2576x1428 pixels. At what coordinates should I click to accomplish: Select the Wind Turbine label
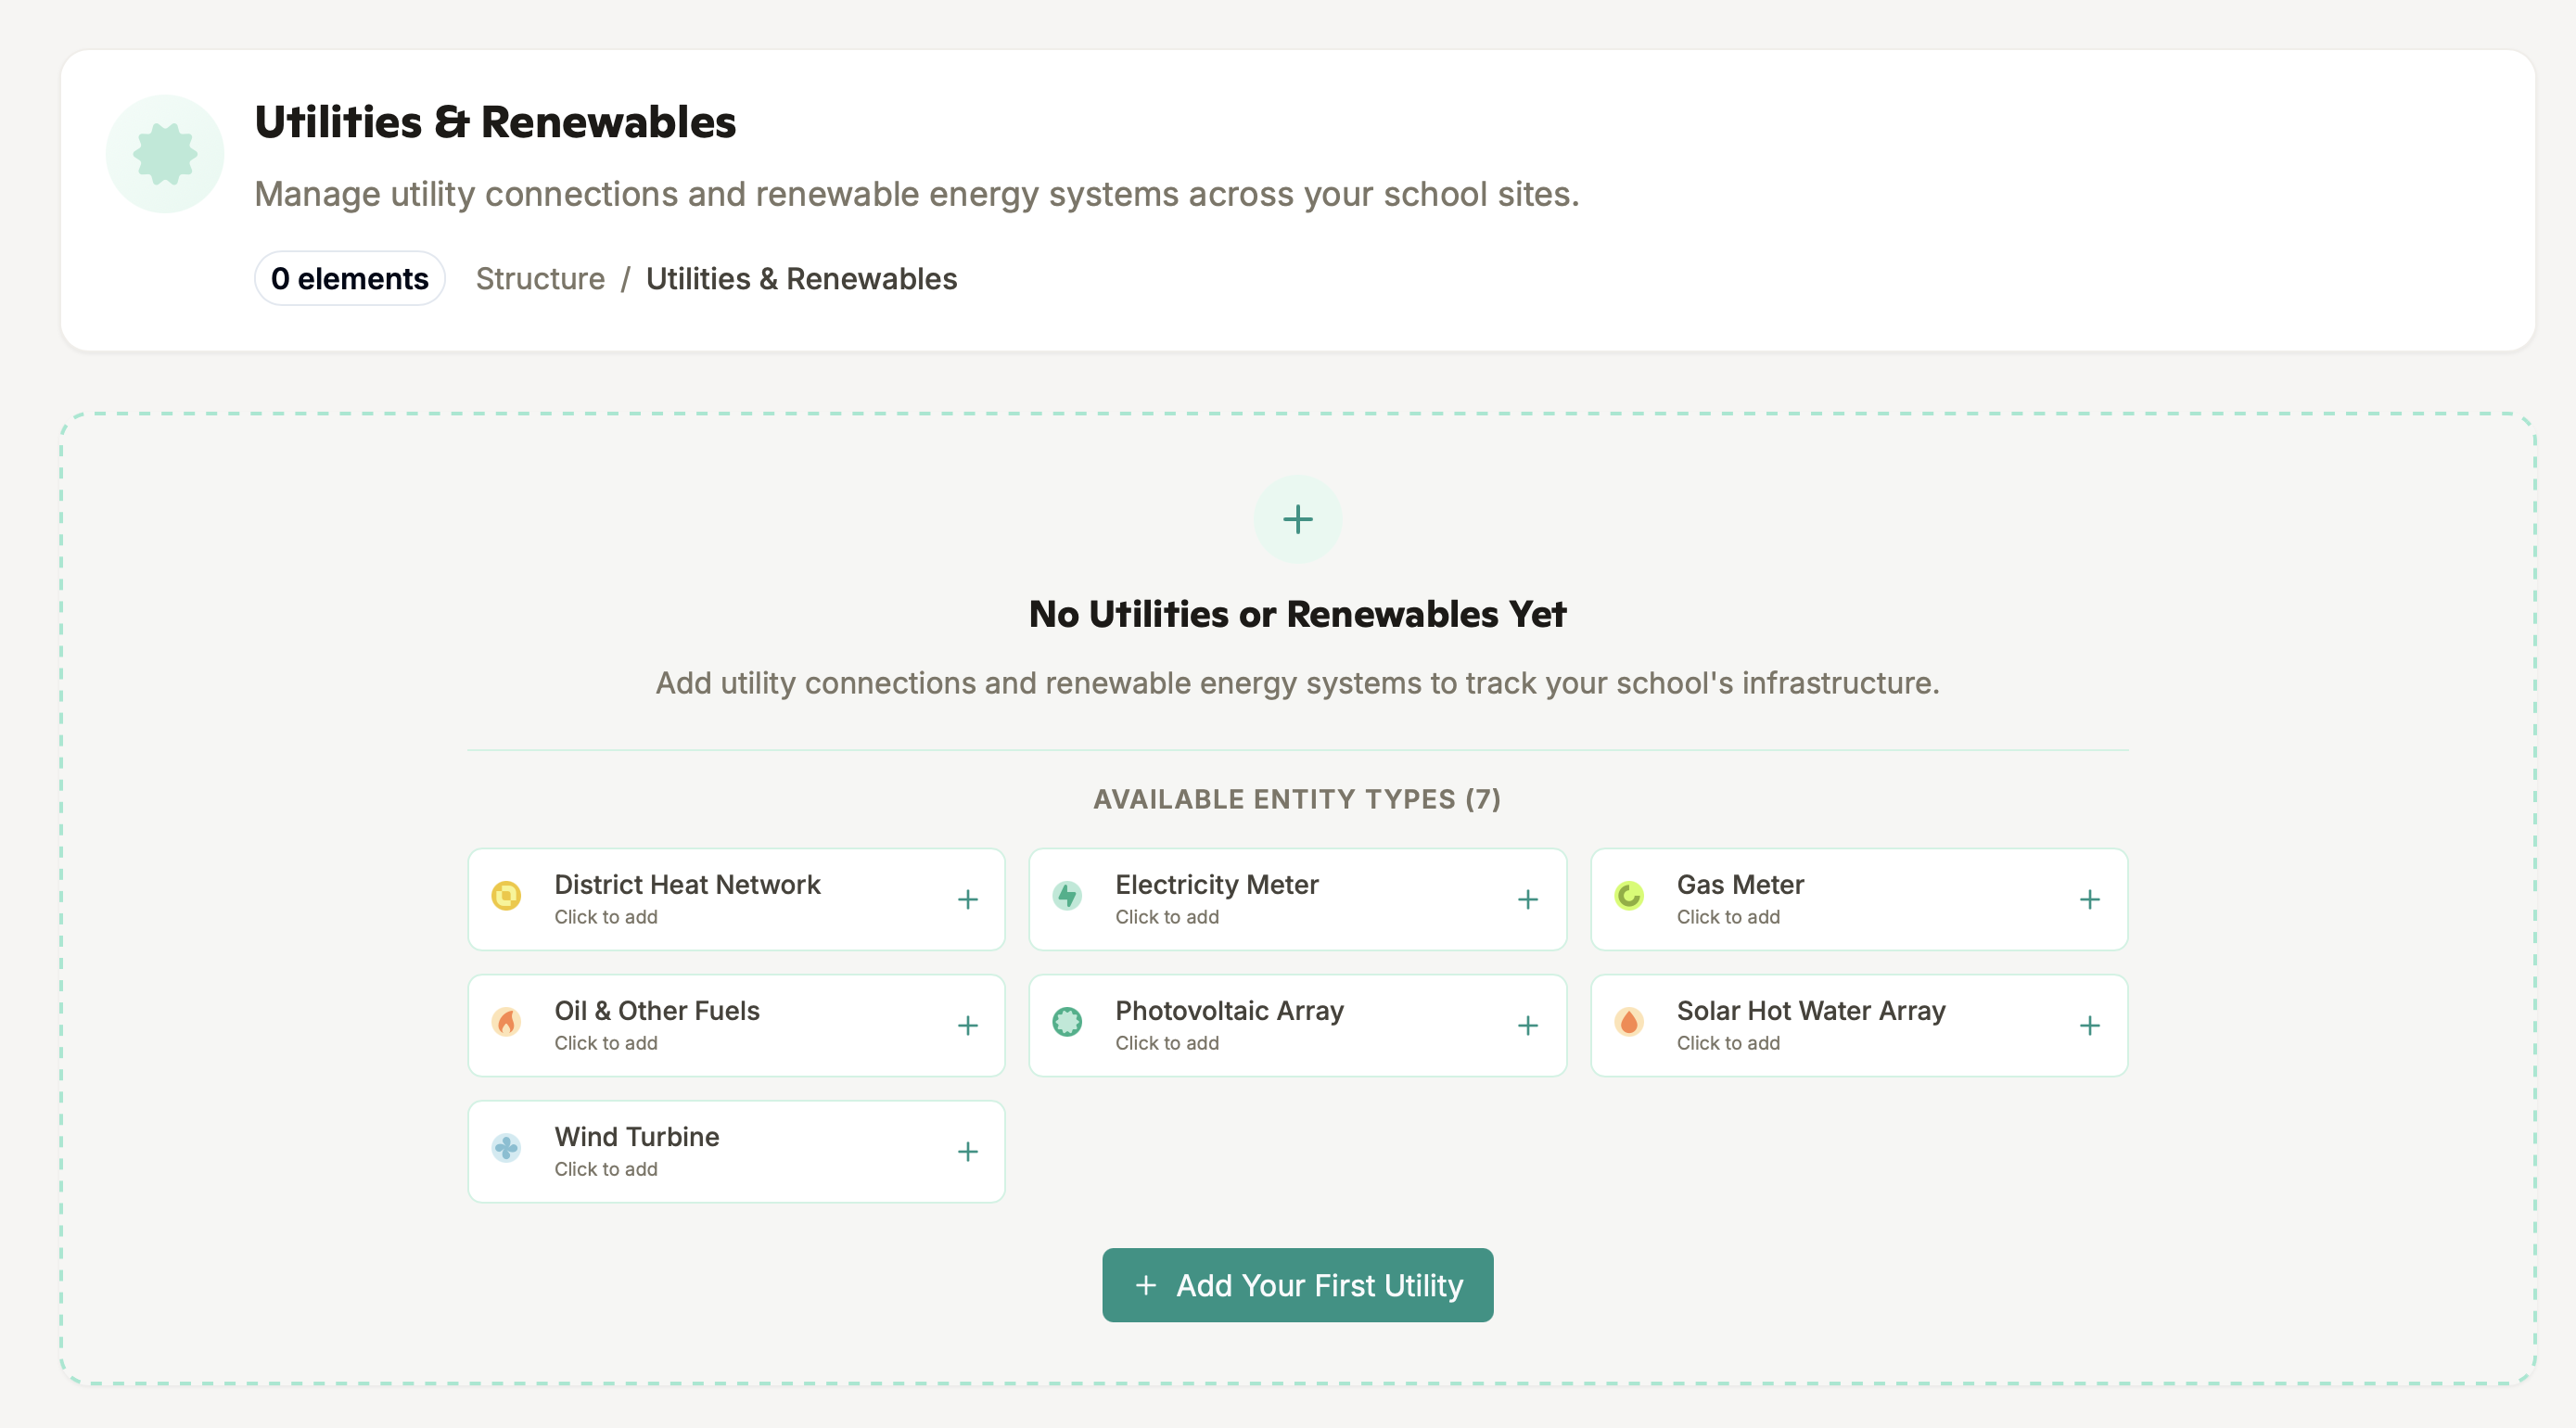click(637, 1136)
